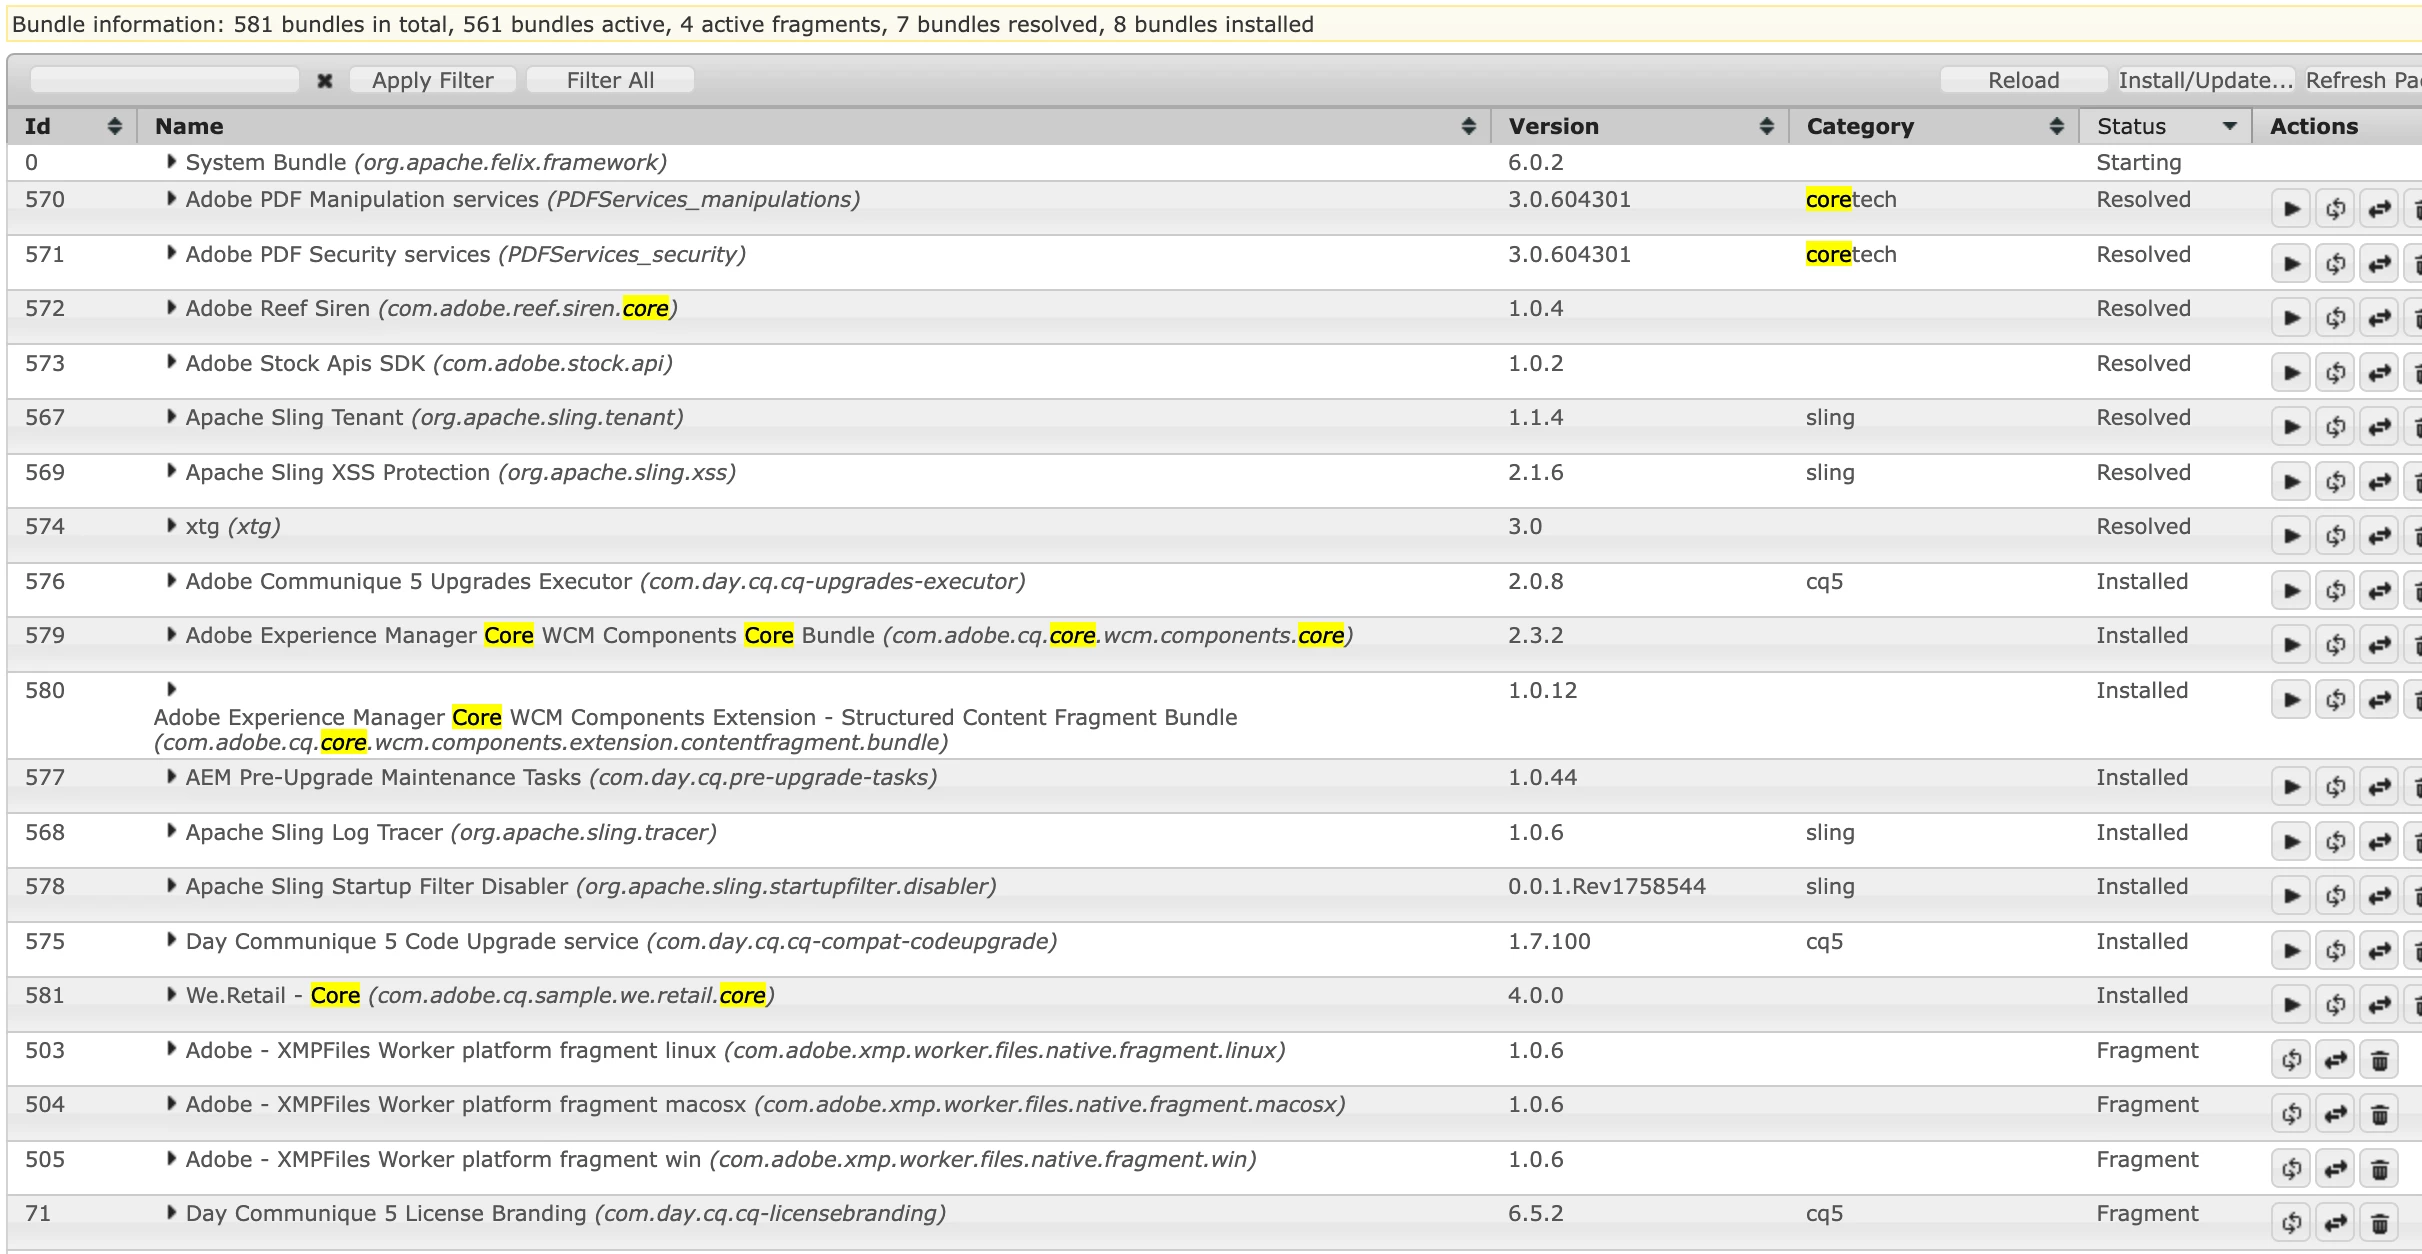Screen dimensions: 2422x1254
Task: Click the Apply Filter button
Action: [432, 80]
